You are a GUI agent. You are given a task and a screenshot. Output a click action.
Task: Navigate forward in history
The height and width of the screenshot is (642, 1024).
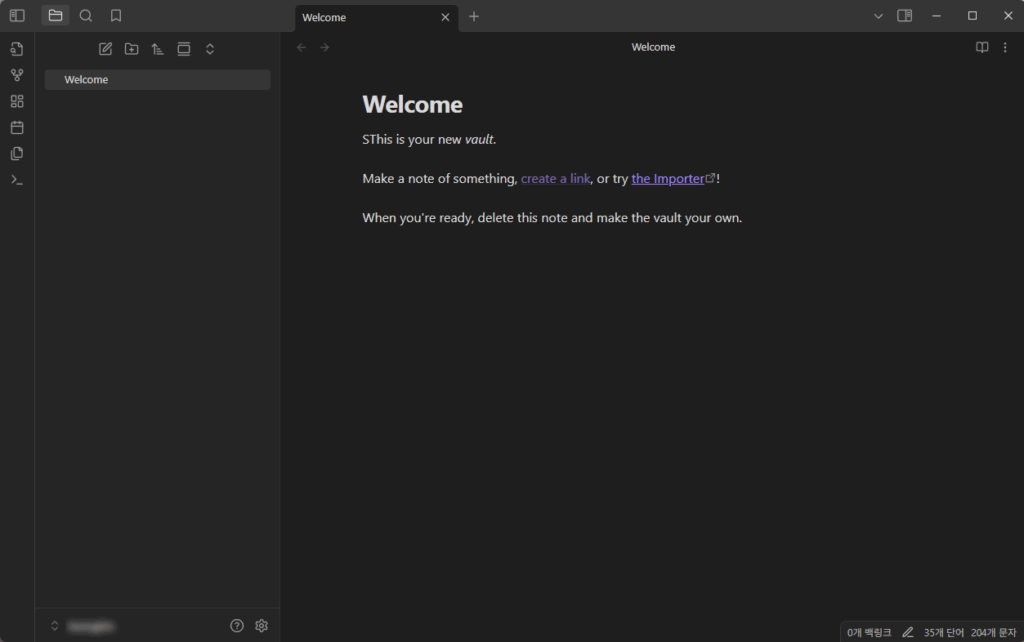coord(325,48)
